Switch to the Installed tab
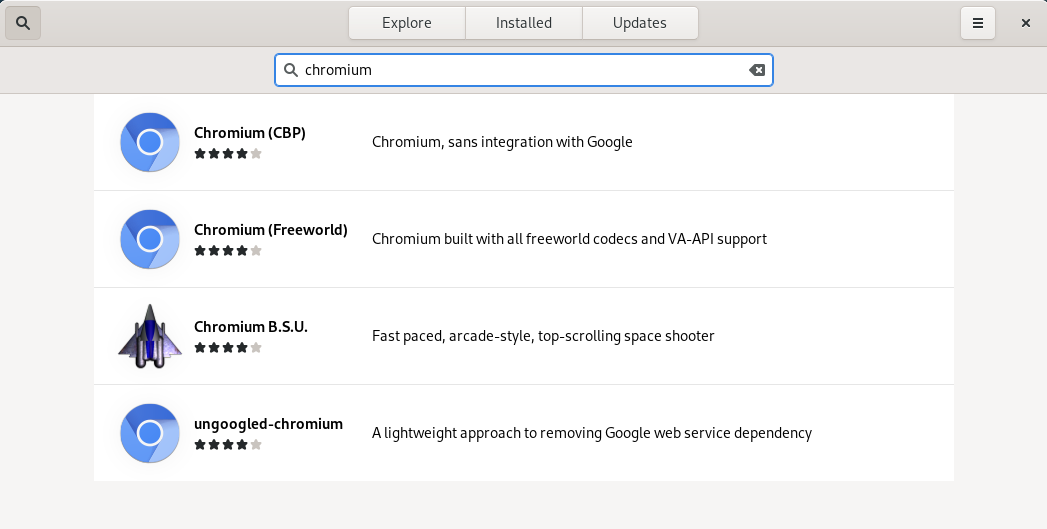This screenshot has width=1047, height=529. coord(524,23)
